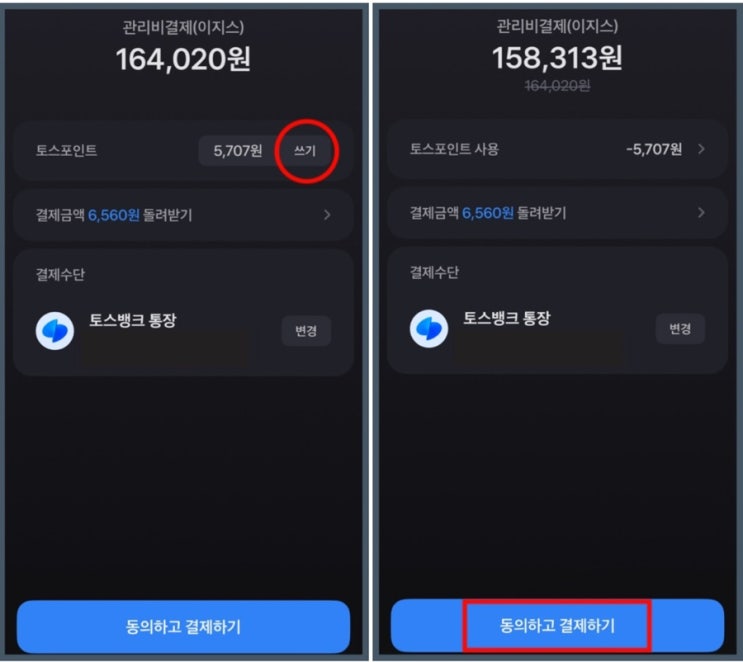Click the 158,313원 discounted total amount
This screenshot has height=662, width=743.
[557, 58]
